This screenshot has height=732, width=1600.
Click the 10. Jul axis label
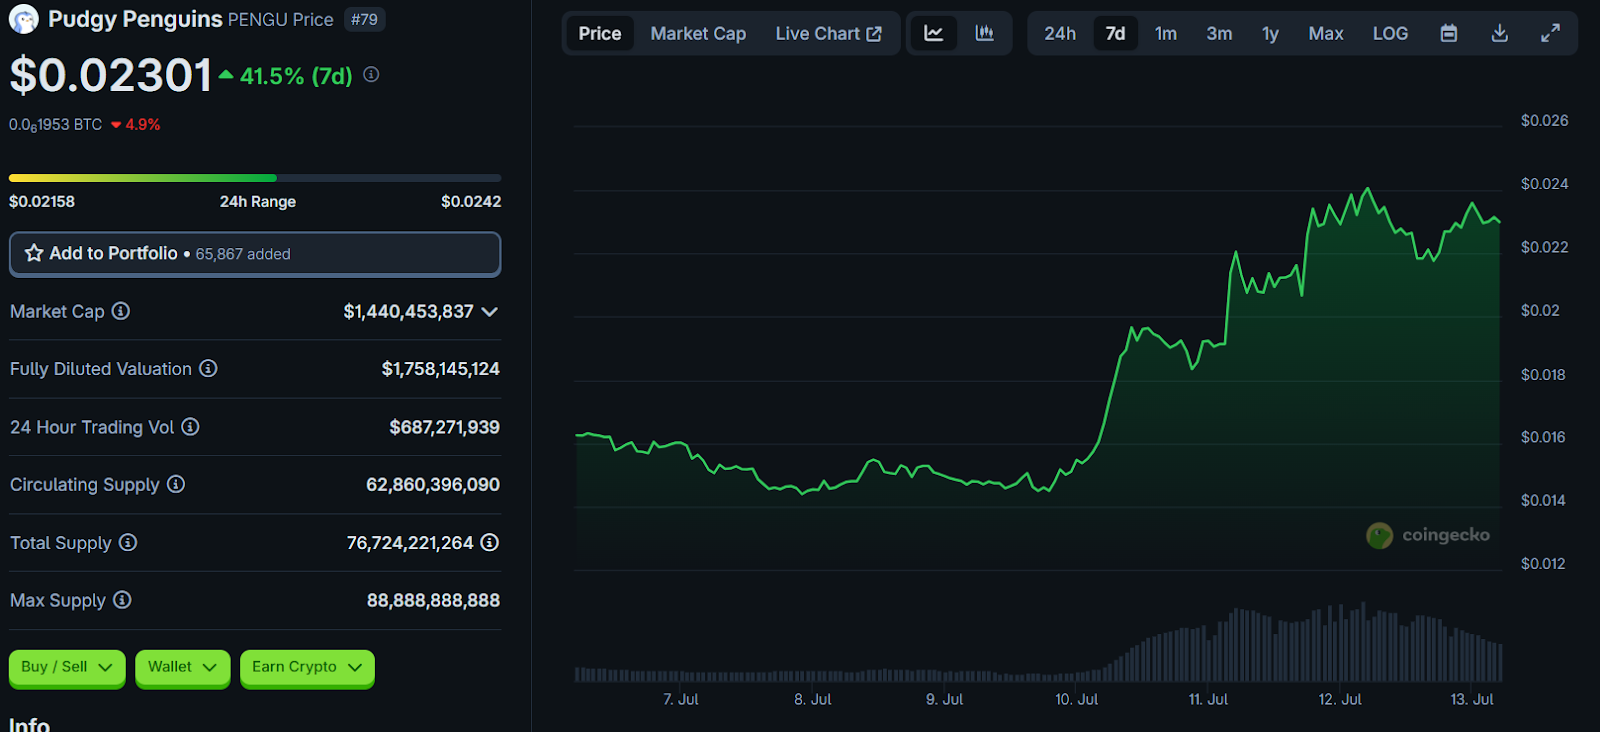1076,699
